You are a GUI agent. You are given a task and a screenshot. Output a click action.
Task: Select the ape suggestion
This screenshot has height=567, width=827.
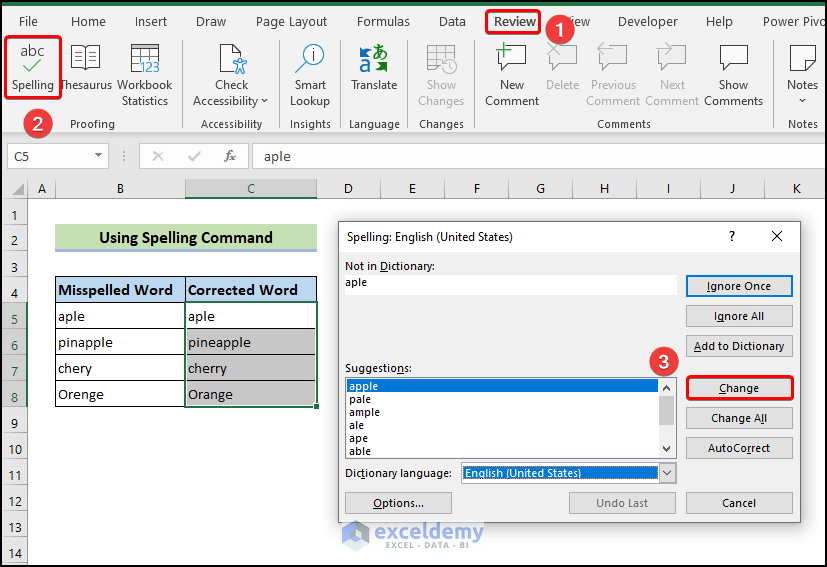coord(502,438)
